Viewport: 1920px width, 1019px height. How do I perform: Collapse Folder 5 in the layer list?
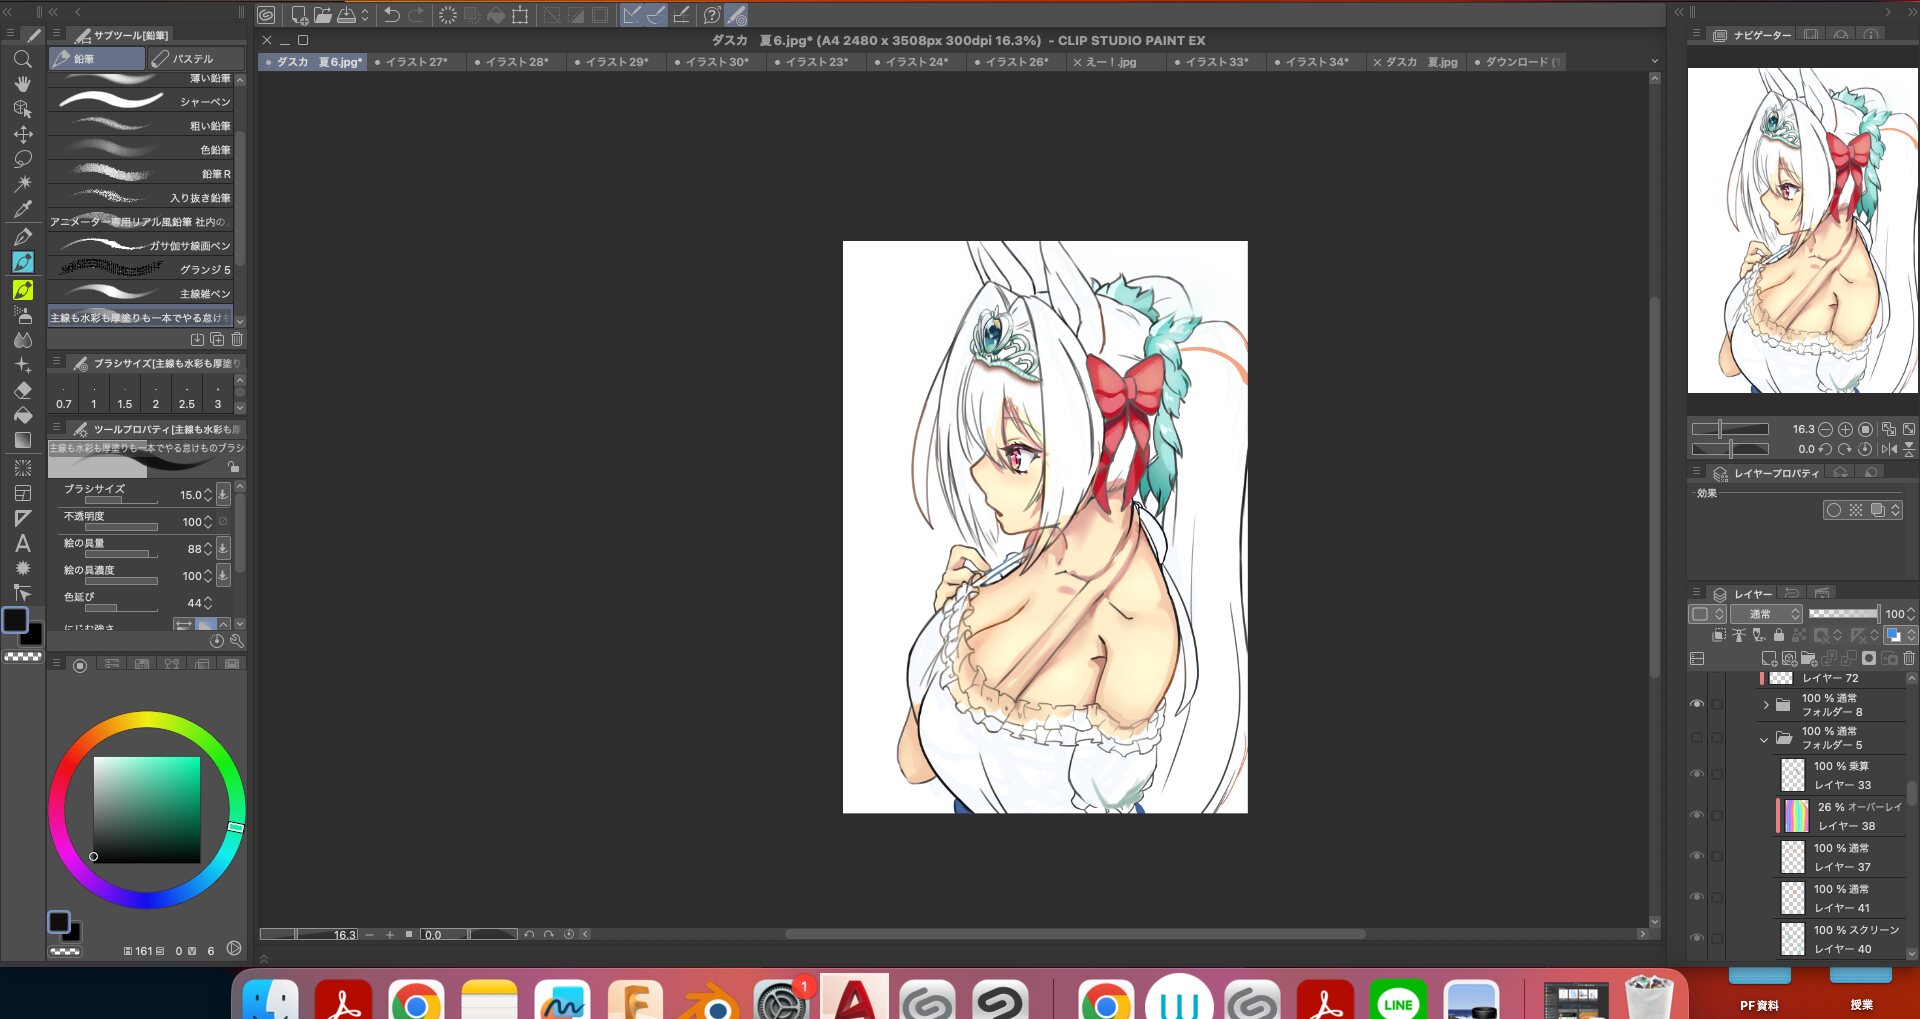pyautogui.click(x=1764, y=739)
